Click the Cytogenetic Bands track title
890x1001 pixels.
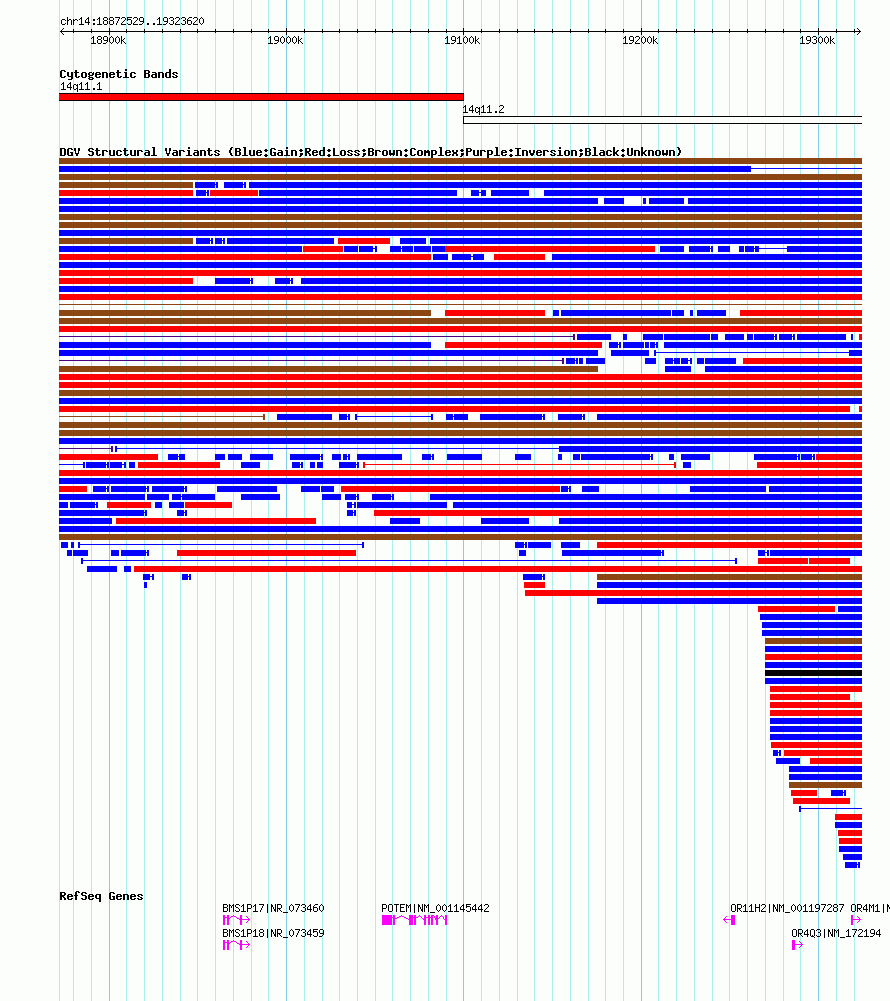point(119,74)
